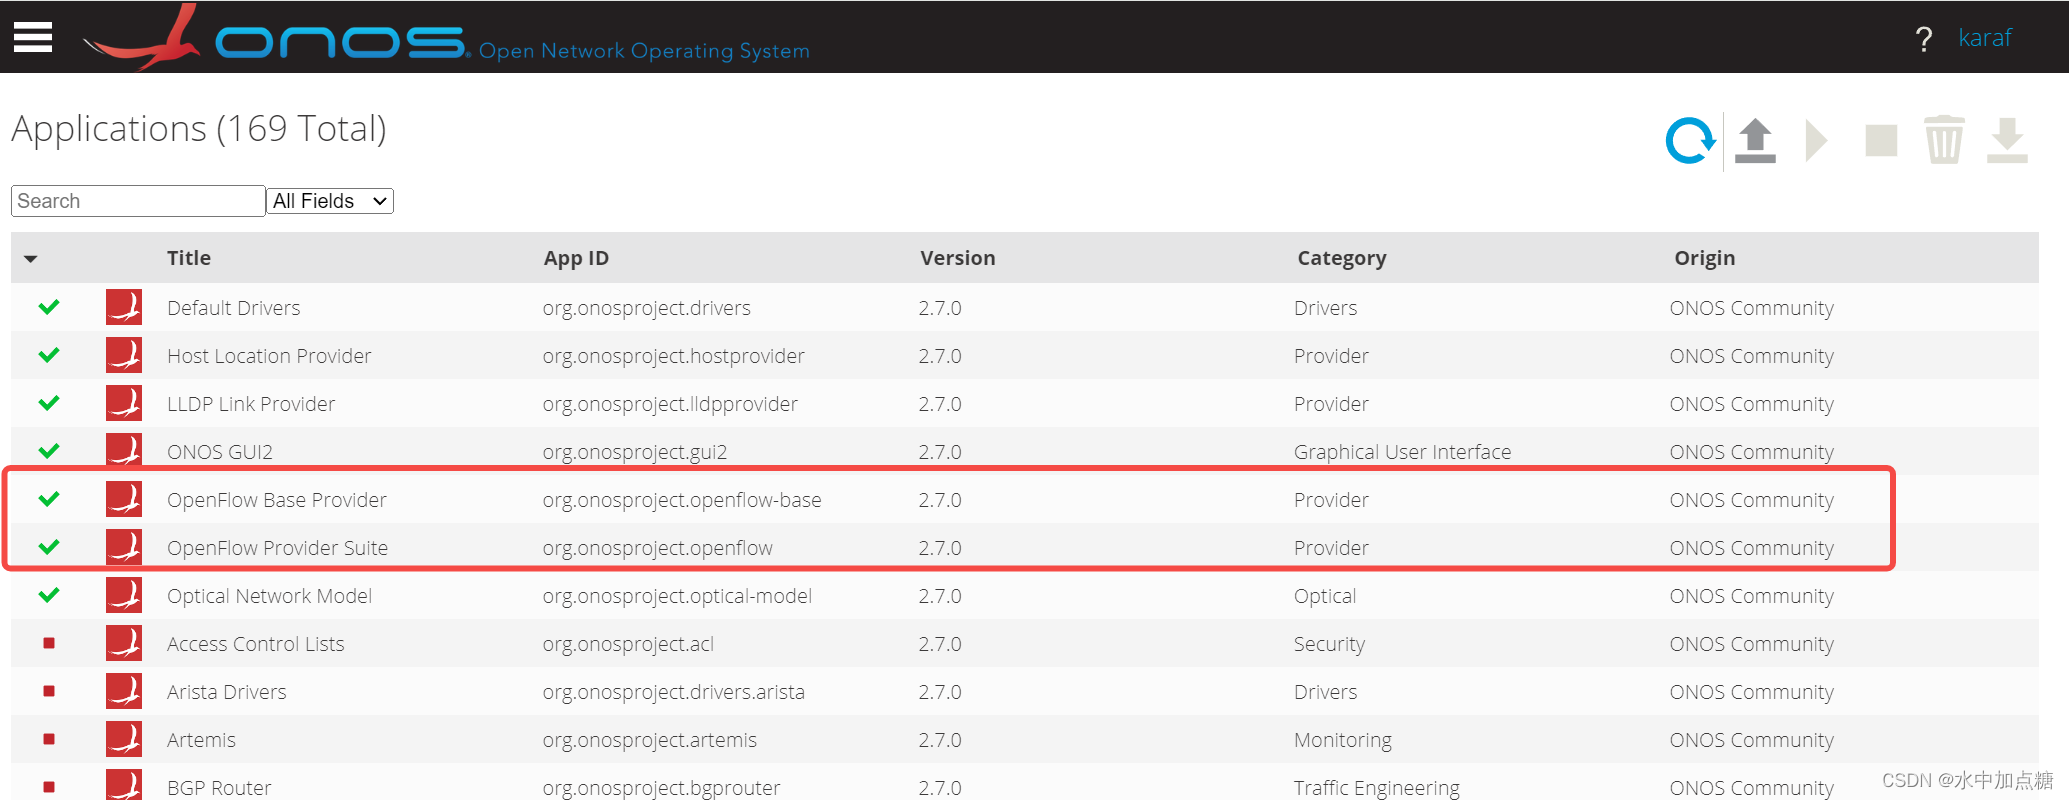Refresh the applications list
The width and height of the screenshot is (2069, 800).
pyautogui.click(x=1690, y=141)
